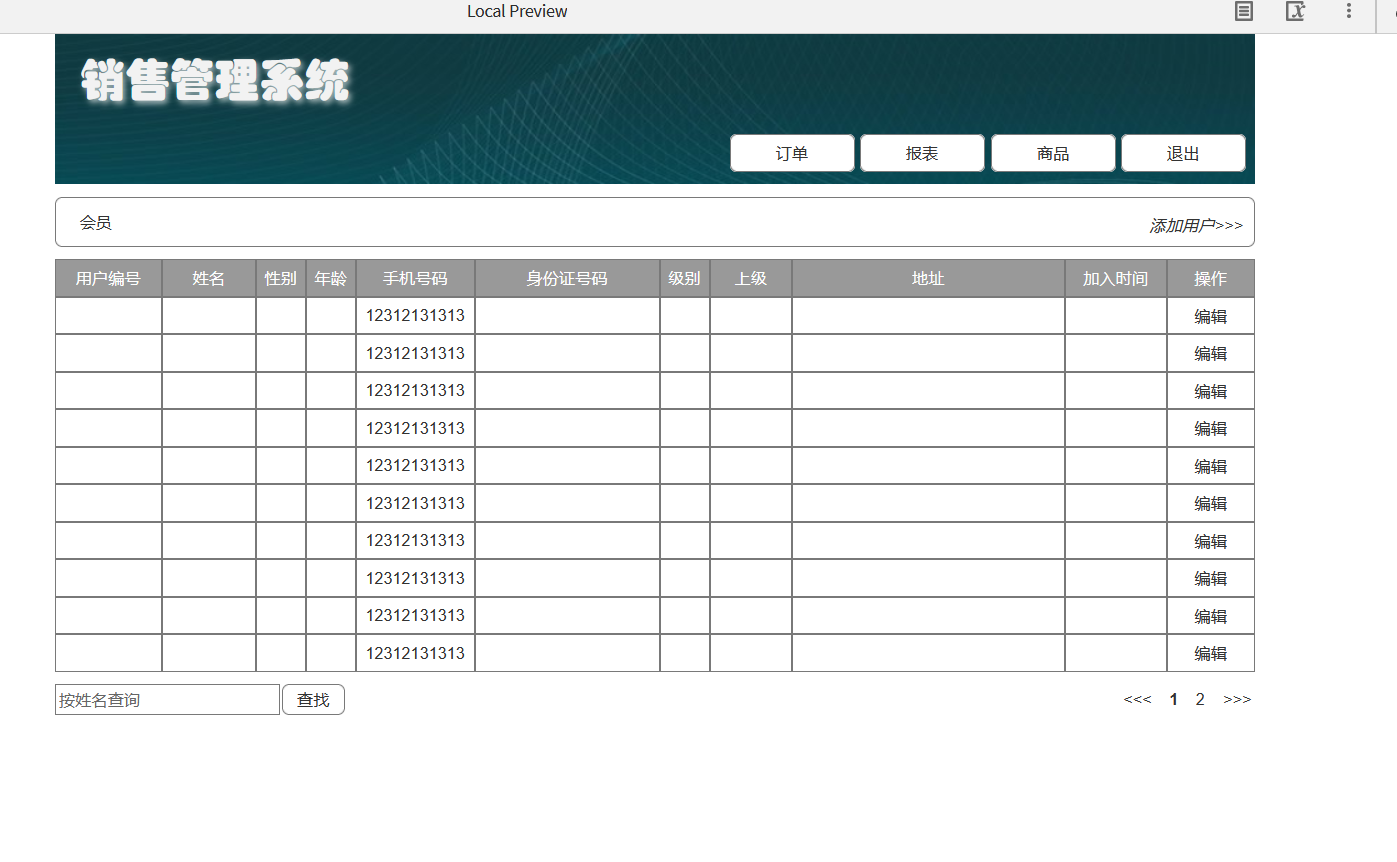The width and height of the screenshot is (1397, 862).
Task: Select page 1 in pagination
Action: [1174, 699]
